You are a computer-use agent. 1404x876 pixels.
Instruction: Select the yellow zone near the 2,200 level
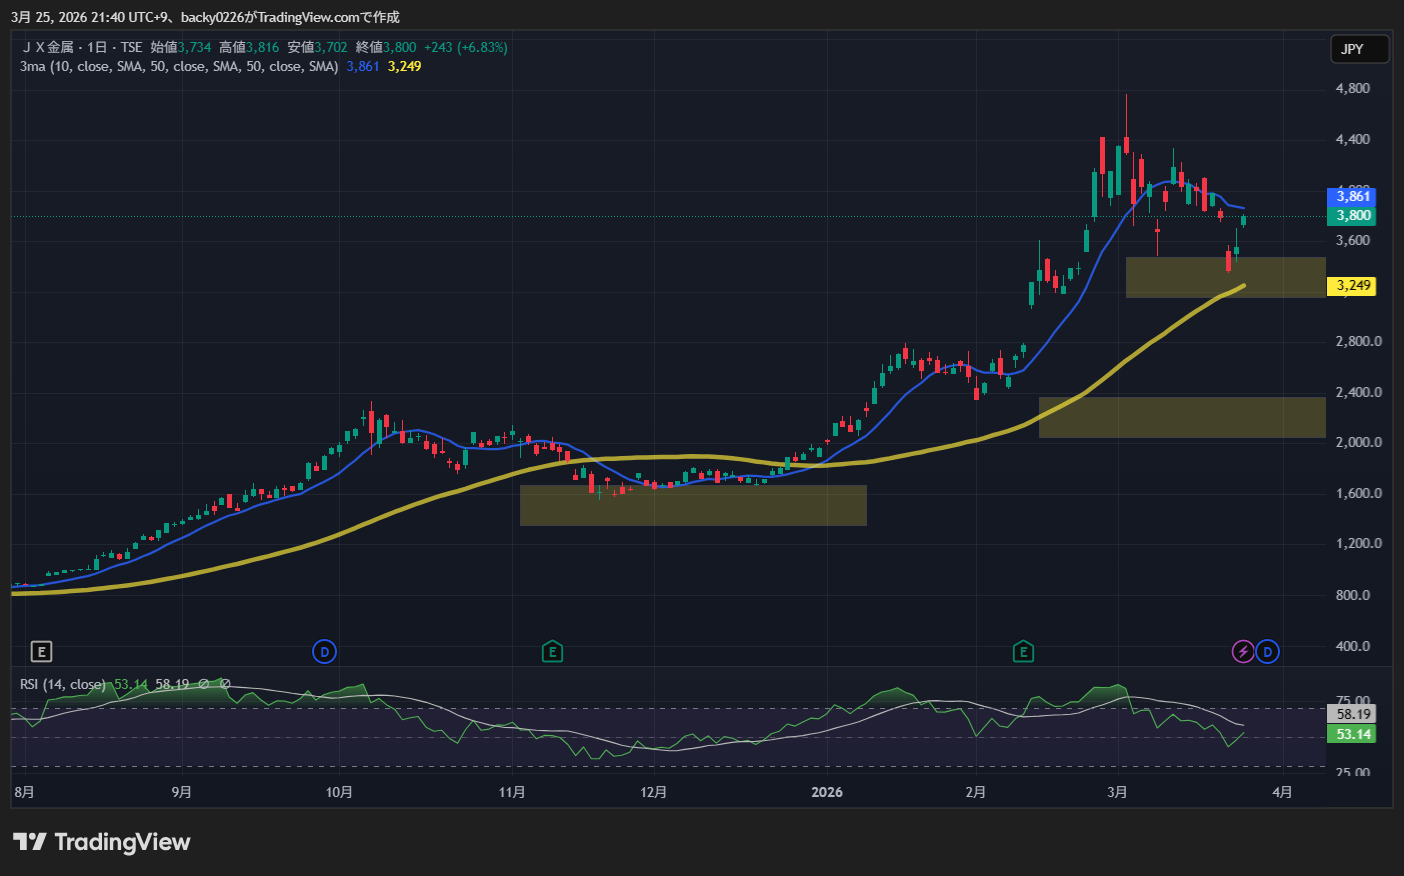coord(1182,417)
